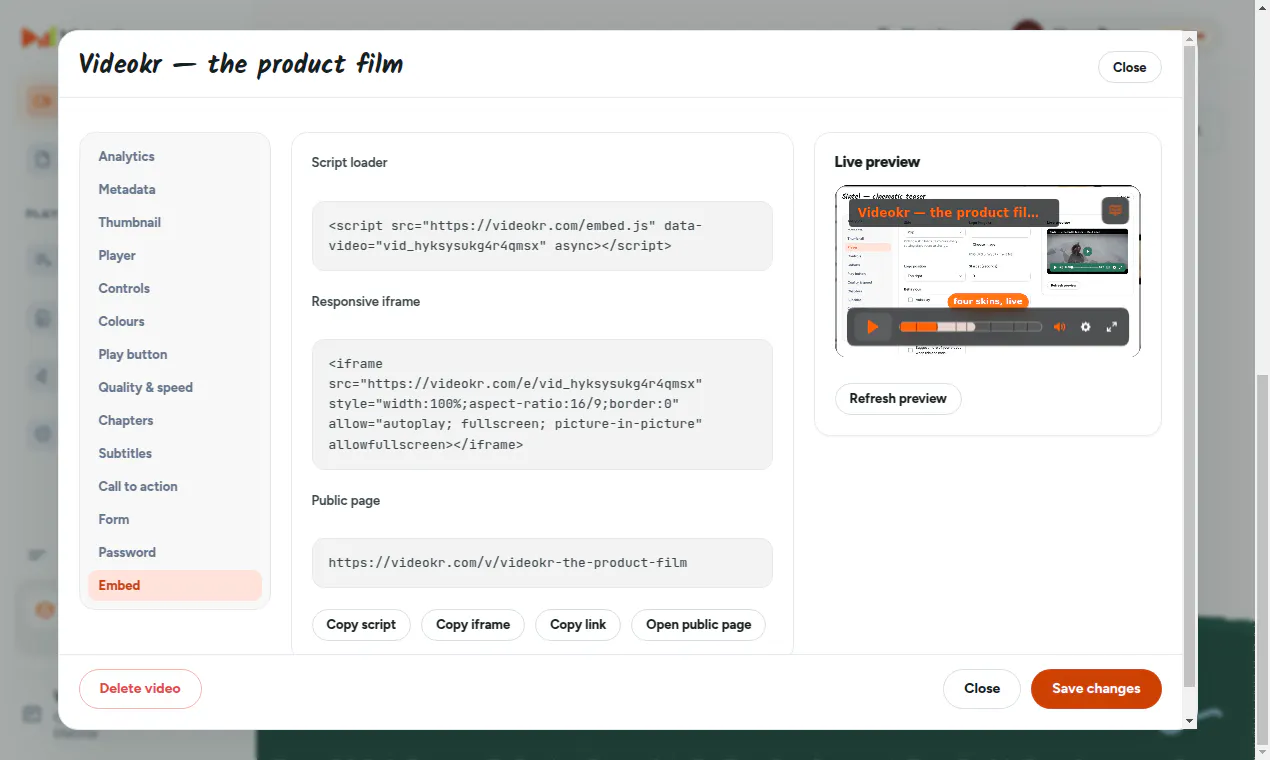
Task: Close the dialog using the footer Close button
Action: [x=982, y=688]
